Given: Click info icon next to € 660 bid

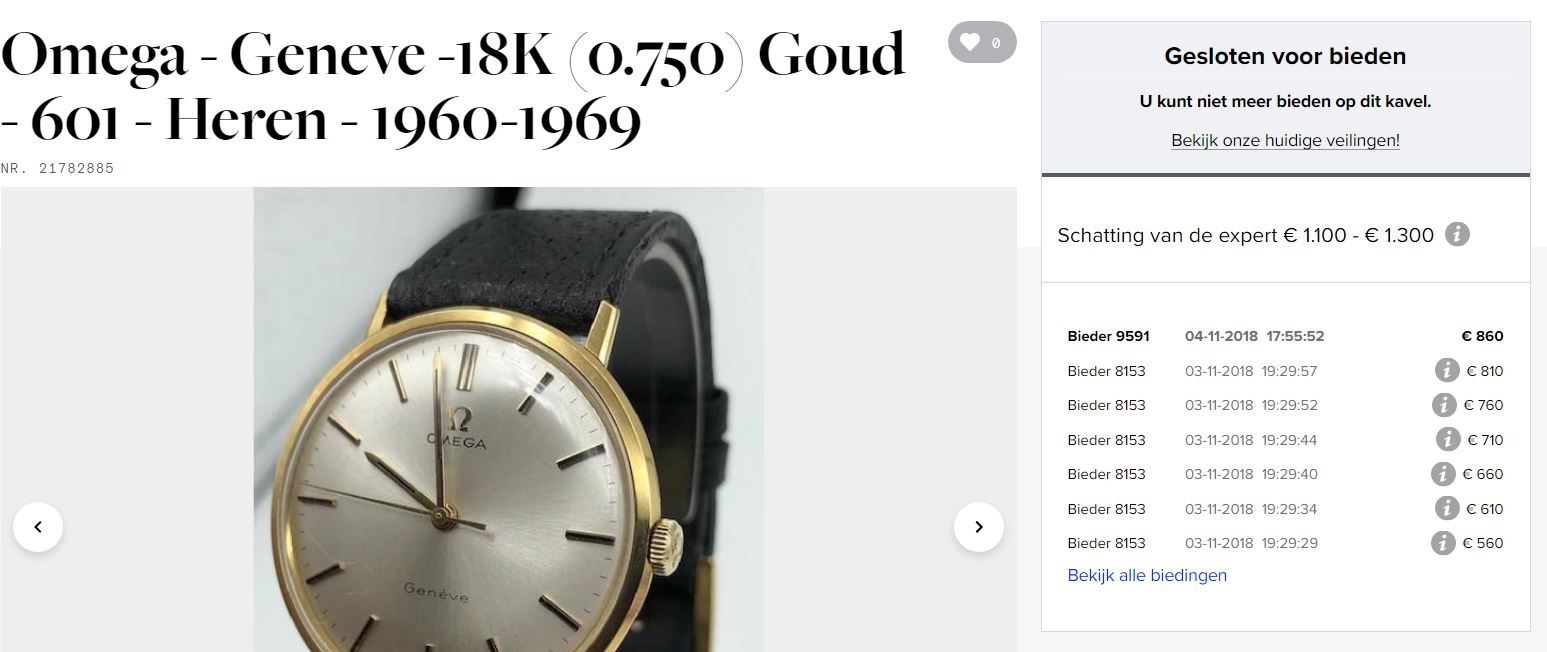Looking at the screenshot, I should click(1443, 474).
